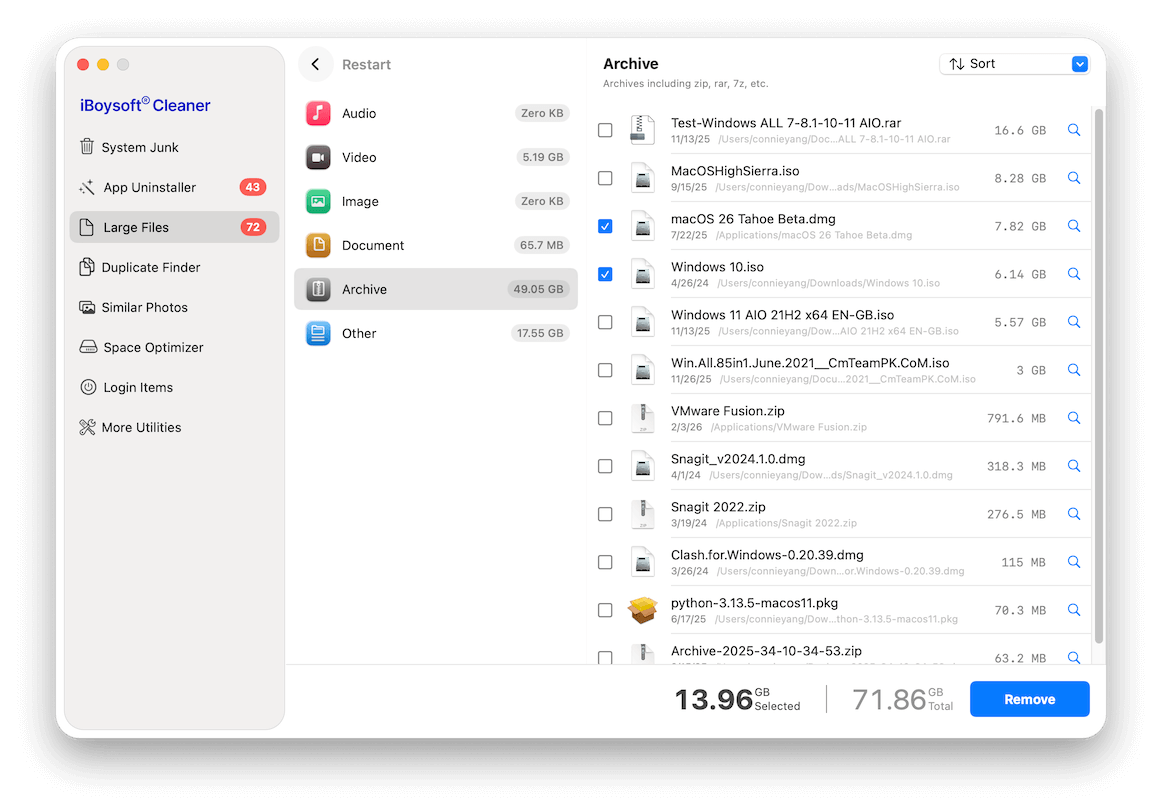1162x812 pixels.
Task: Uncheck macOS 26 Tahoe Beta.dmg checkbox
Action: [x=605, y=226]
